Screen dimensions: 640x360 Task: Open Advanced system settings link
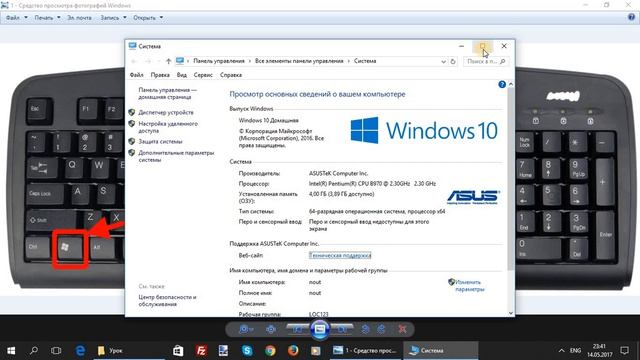[176, 156]
